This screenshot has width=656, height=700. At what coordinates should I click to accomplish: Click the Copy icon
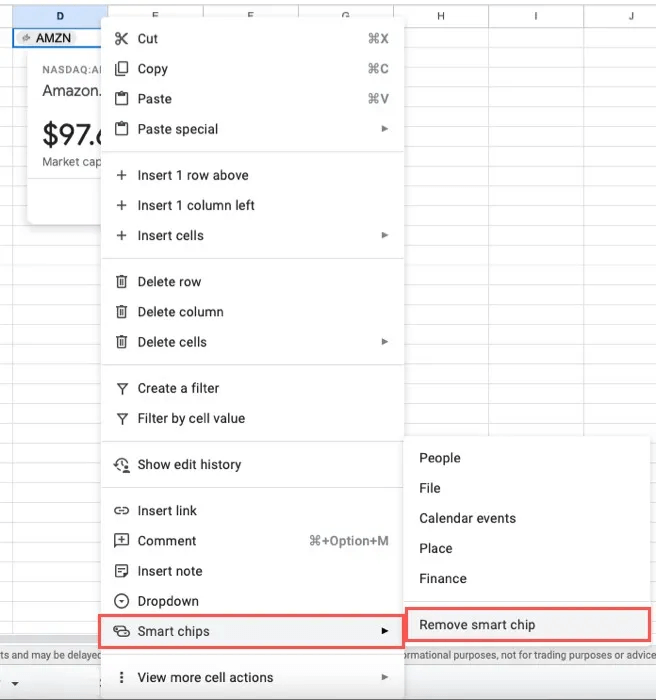pos(121,69)
